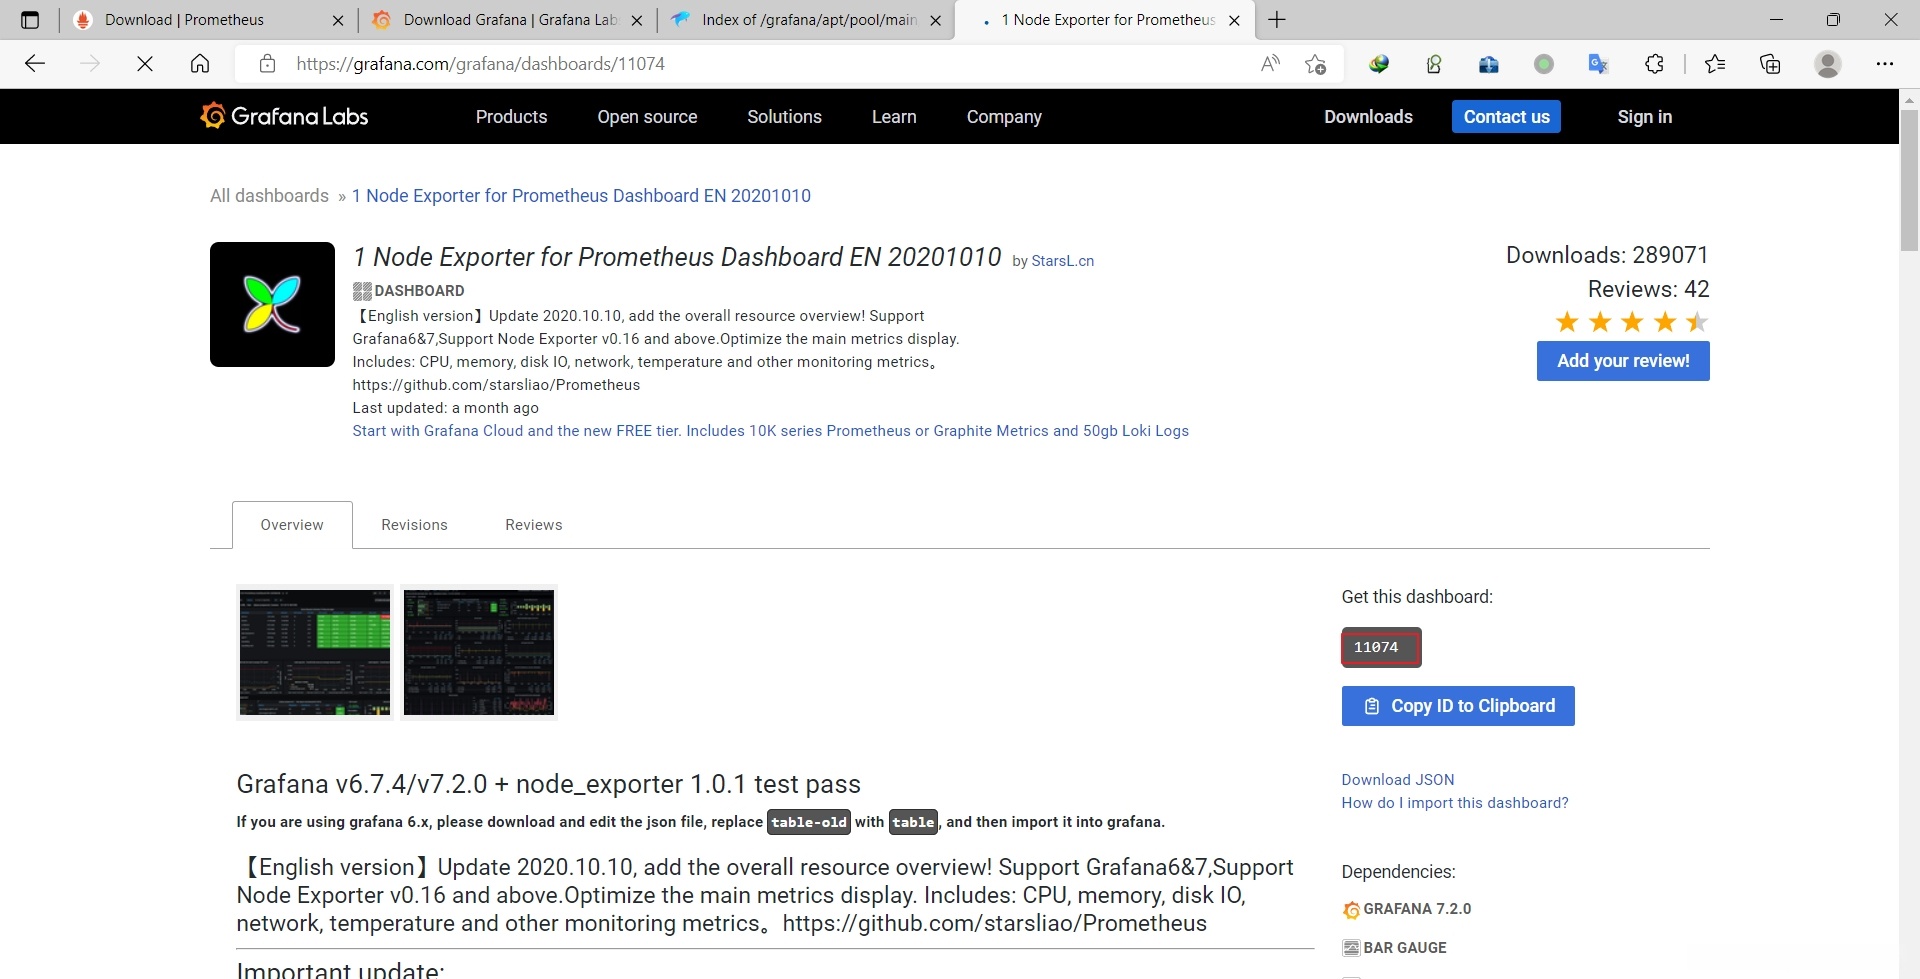Image resolution: width=1920 pixels, height=979 pixels.
Task: Stop loading the page
Action: [145, 64]
